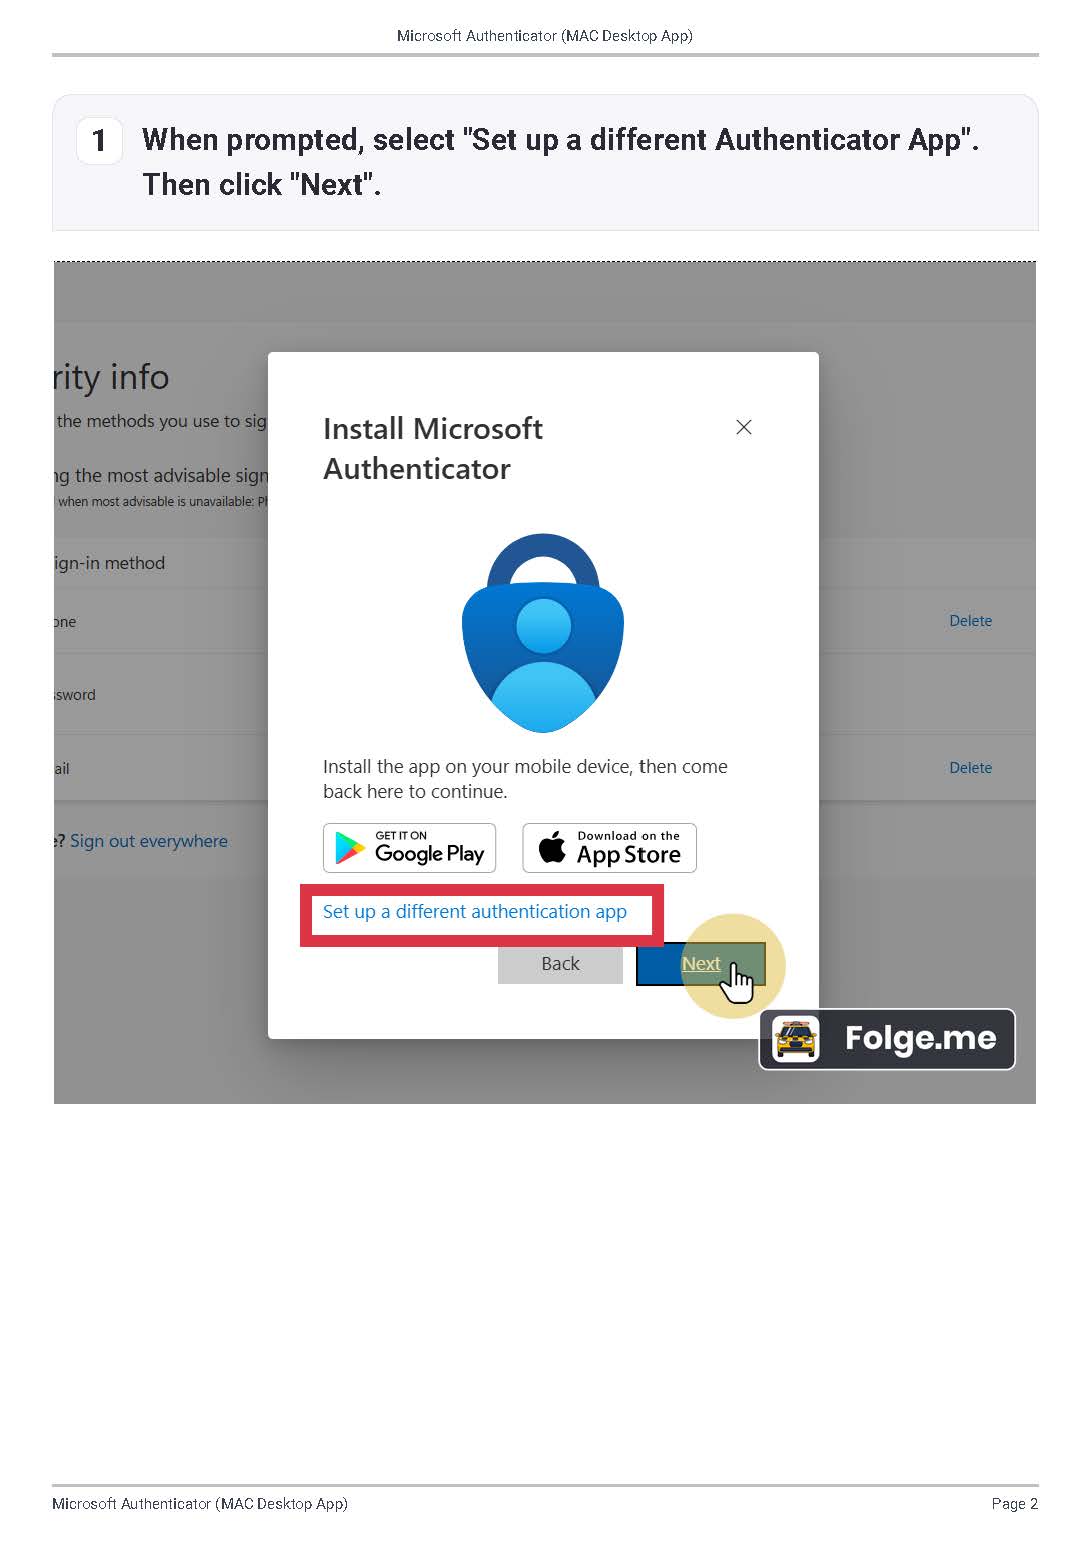
Task: Click the Install Microsoft Authenticator heading
Action: [x=433, y=448]
